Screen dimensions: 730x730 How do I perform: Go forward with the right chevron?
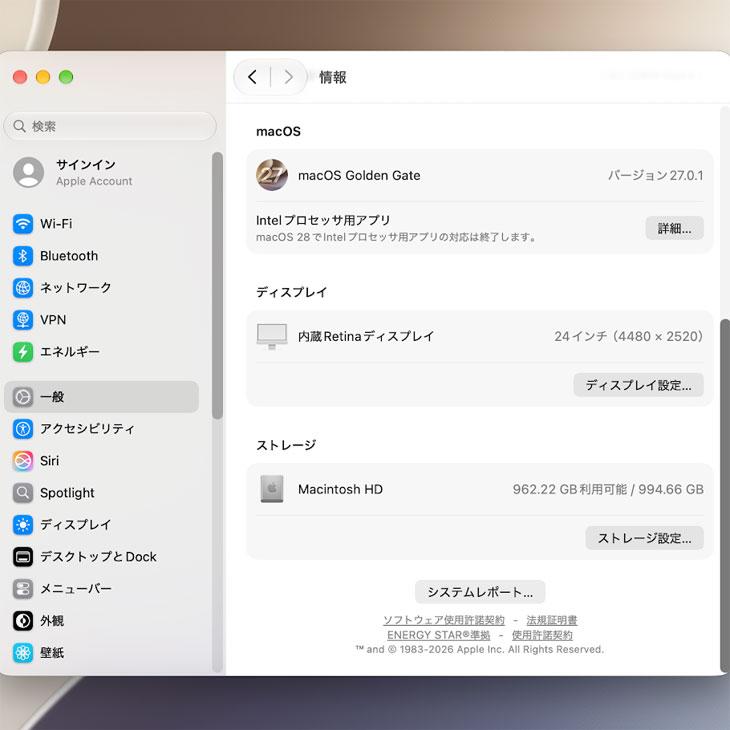pyautogui.click(x=289, y=77)
